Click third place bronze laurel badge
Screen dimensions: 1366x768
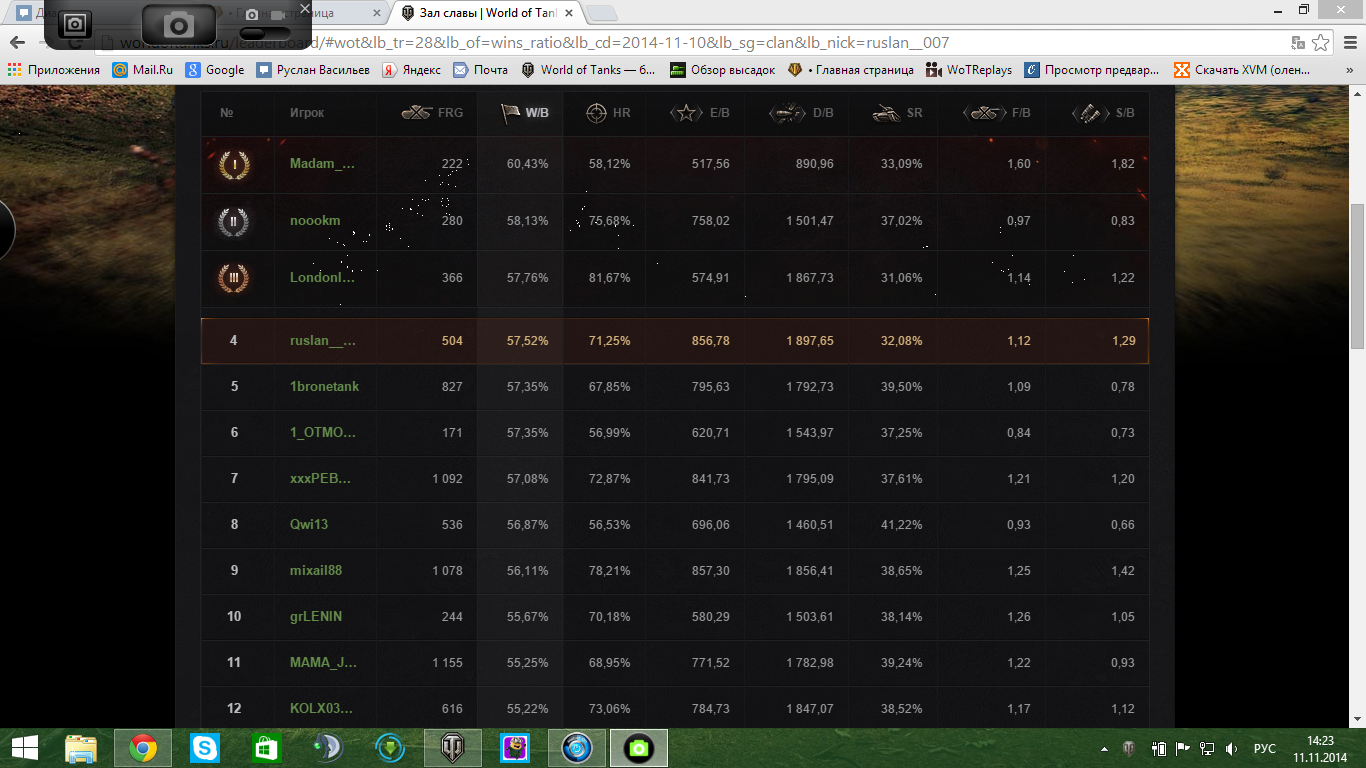pos(234,278)
